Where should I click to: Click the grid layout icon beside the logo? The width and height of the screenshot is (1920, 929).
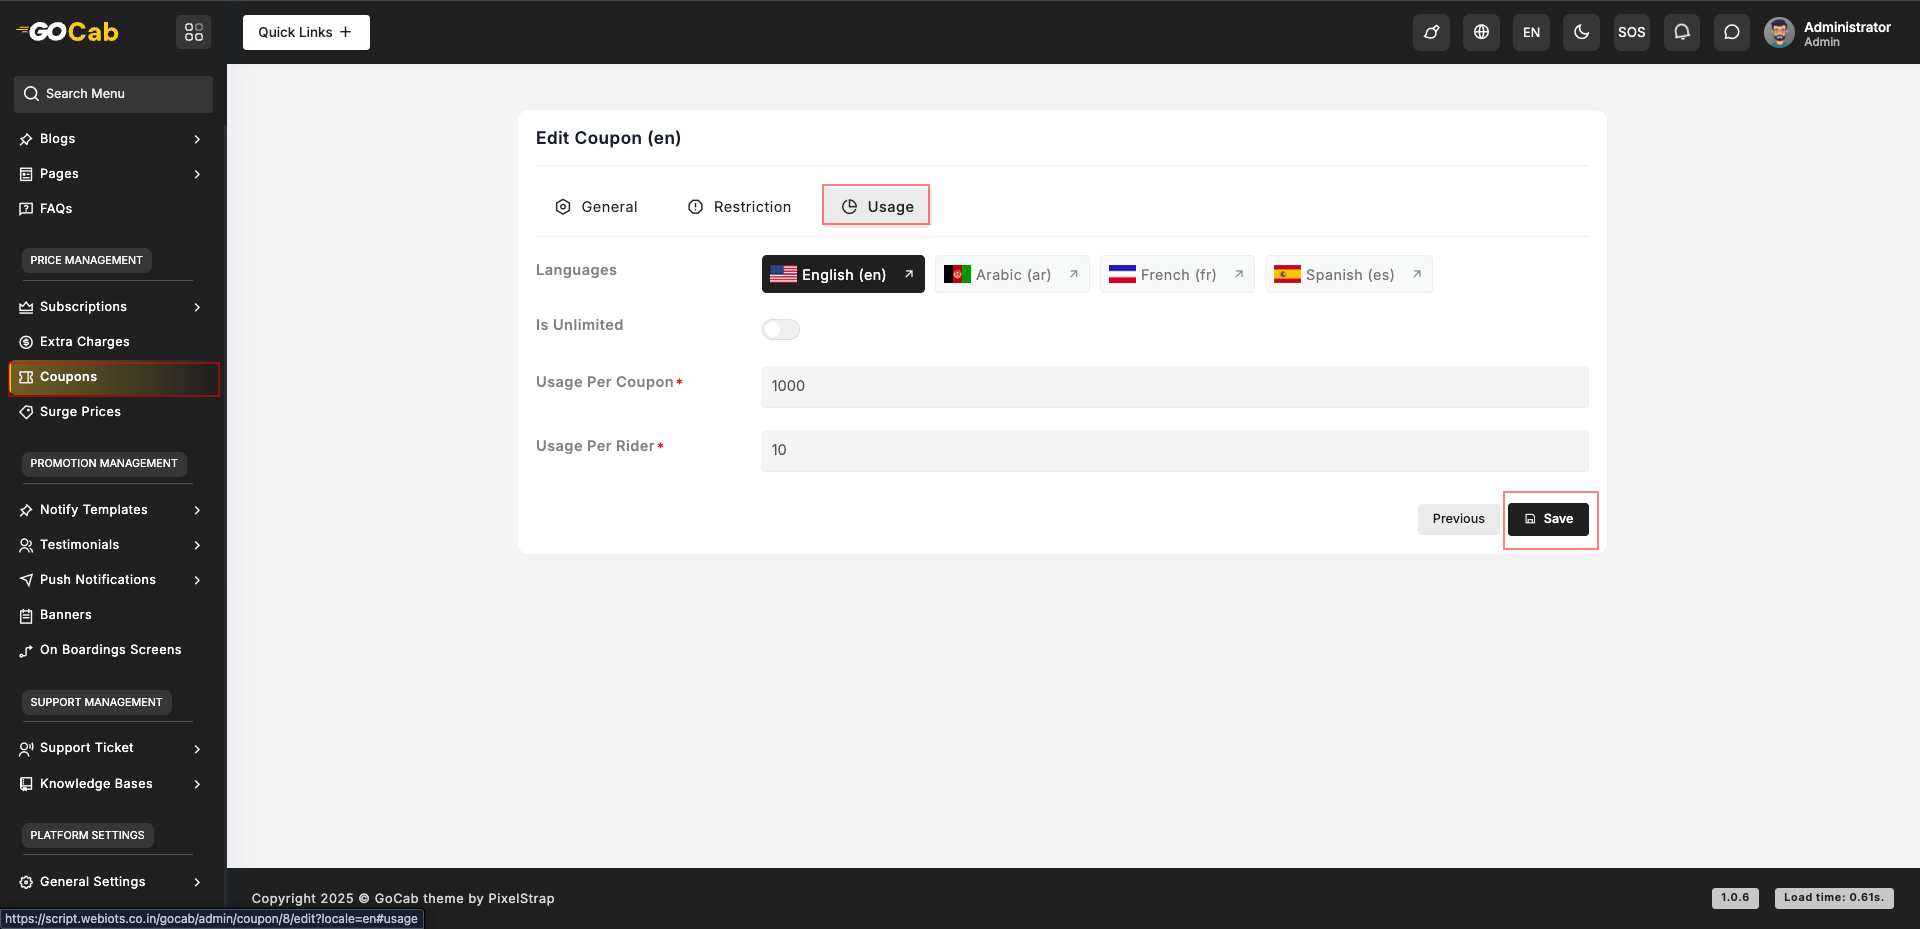click(194, 32)
